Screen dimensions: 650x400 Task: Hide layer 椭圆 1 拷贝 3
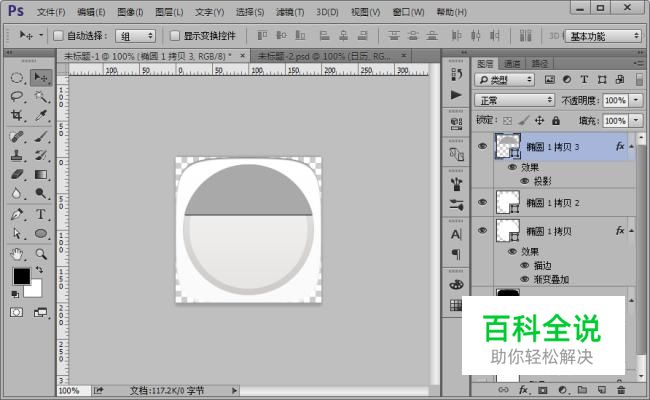(482, 146)
